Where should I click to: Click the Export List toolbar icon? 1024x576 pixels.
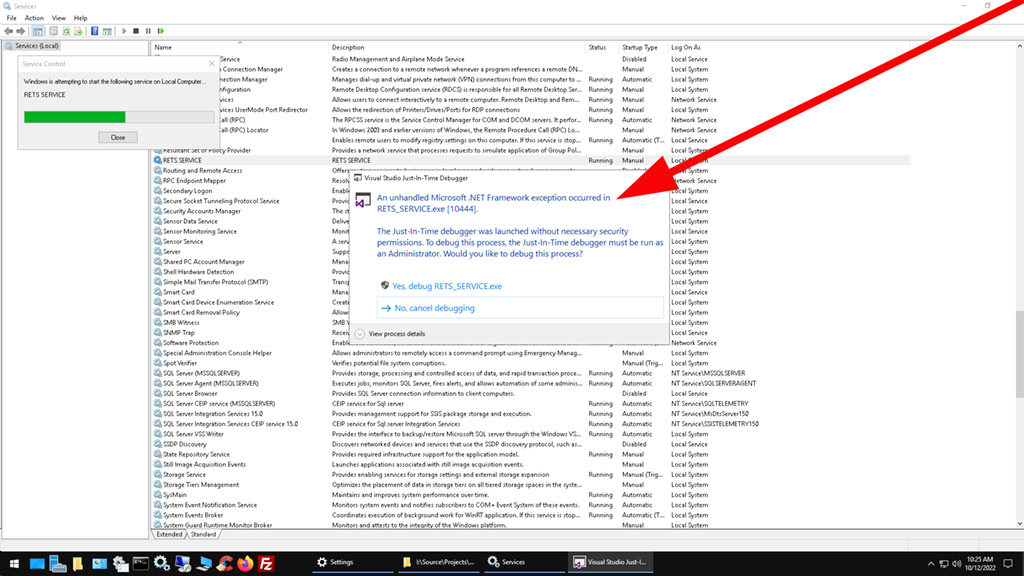[x=79, y=31]
